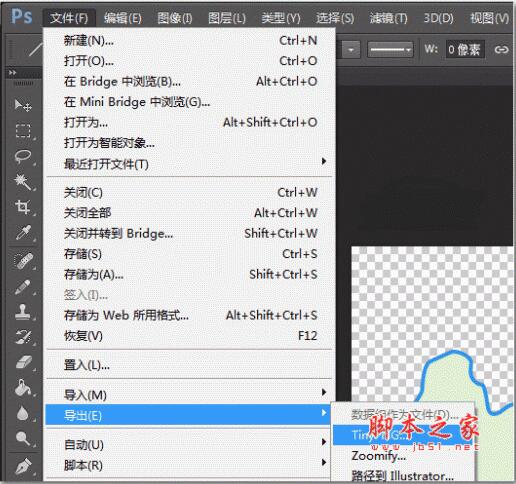This screenshot has width=516, height=484.
Task: Open the stroke line style dropdown
Action: tap(390, 50)
